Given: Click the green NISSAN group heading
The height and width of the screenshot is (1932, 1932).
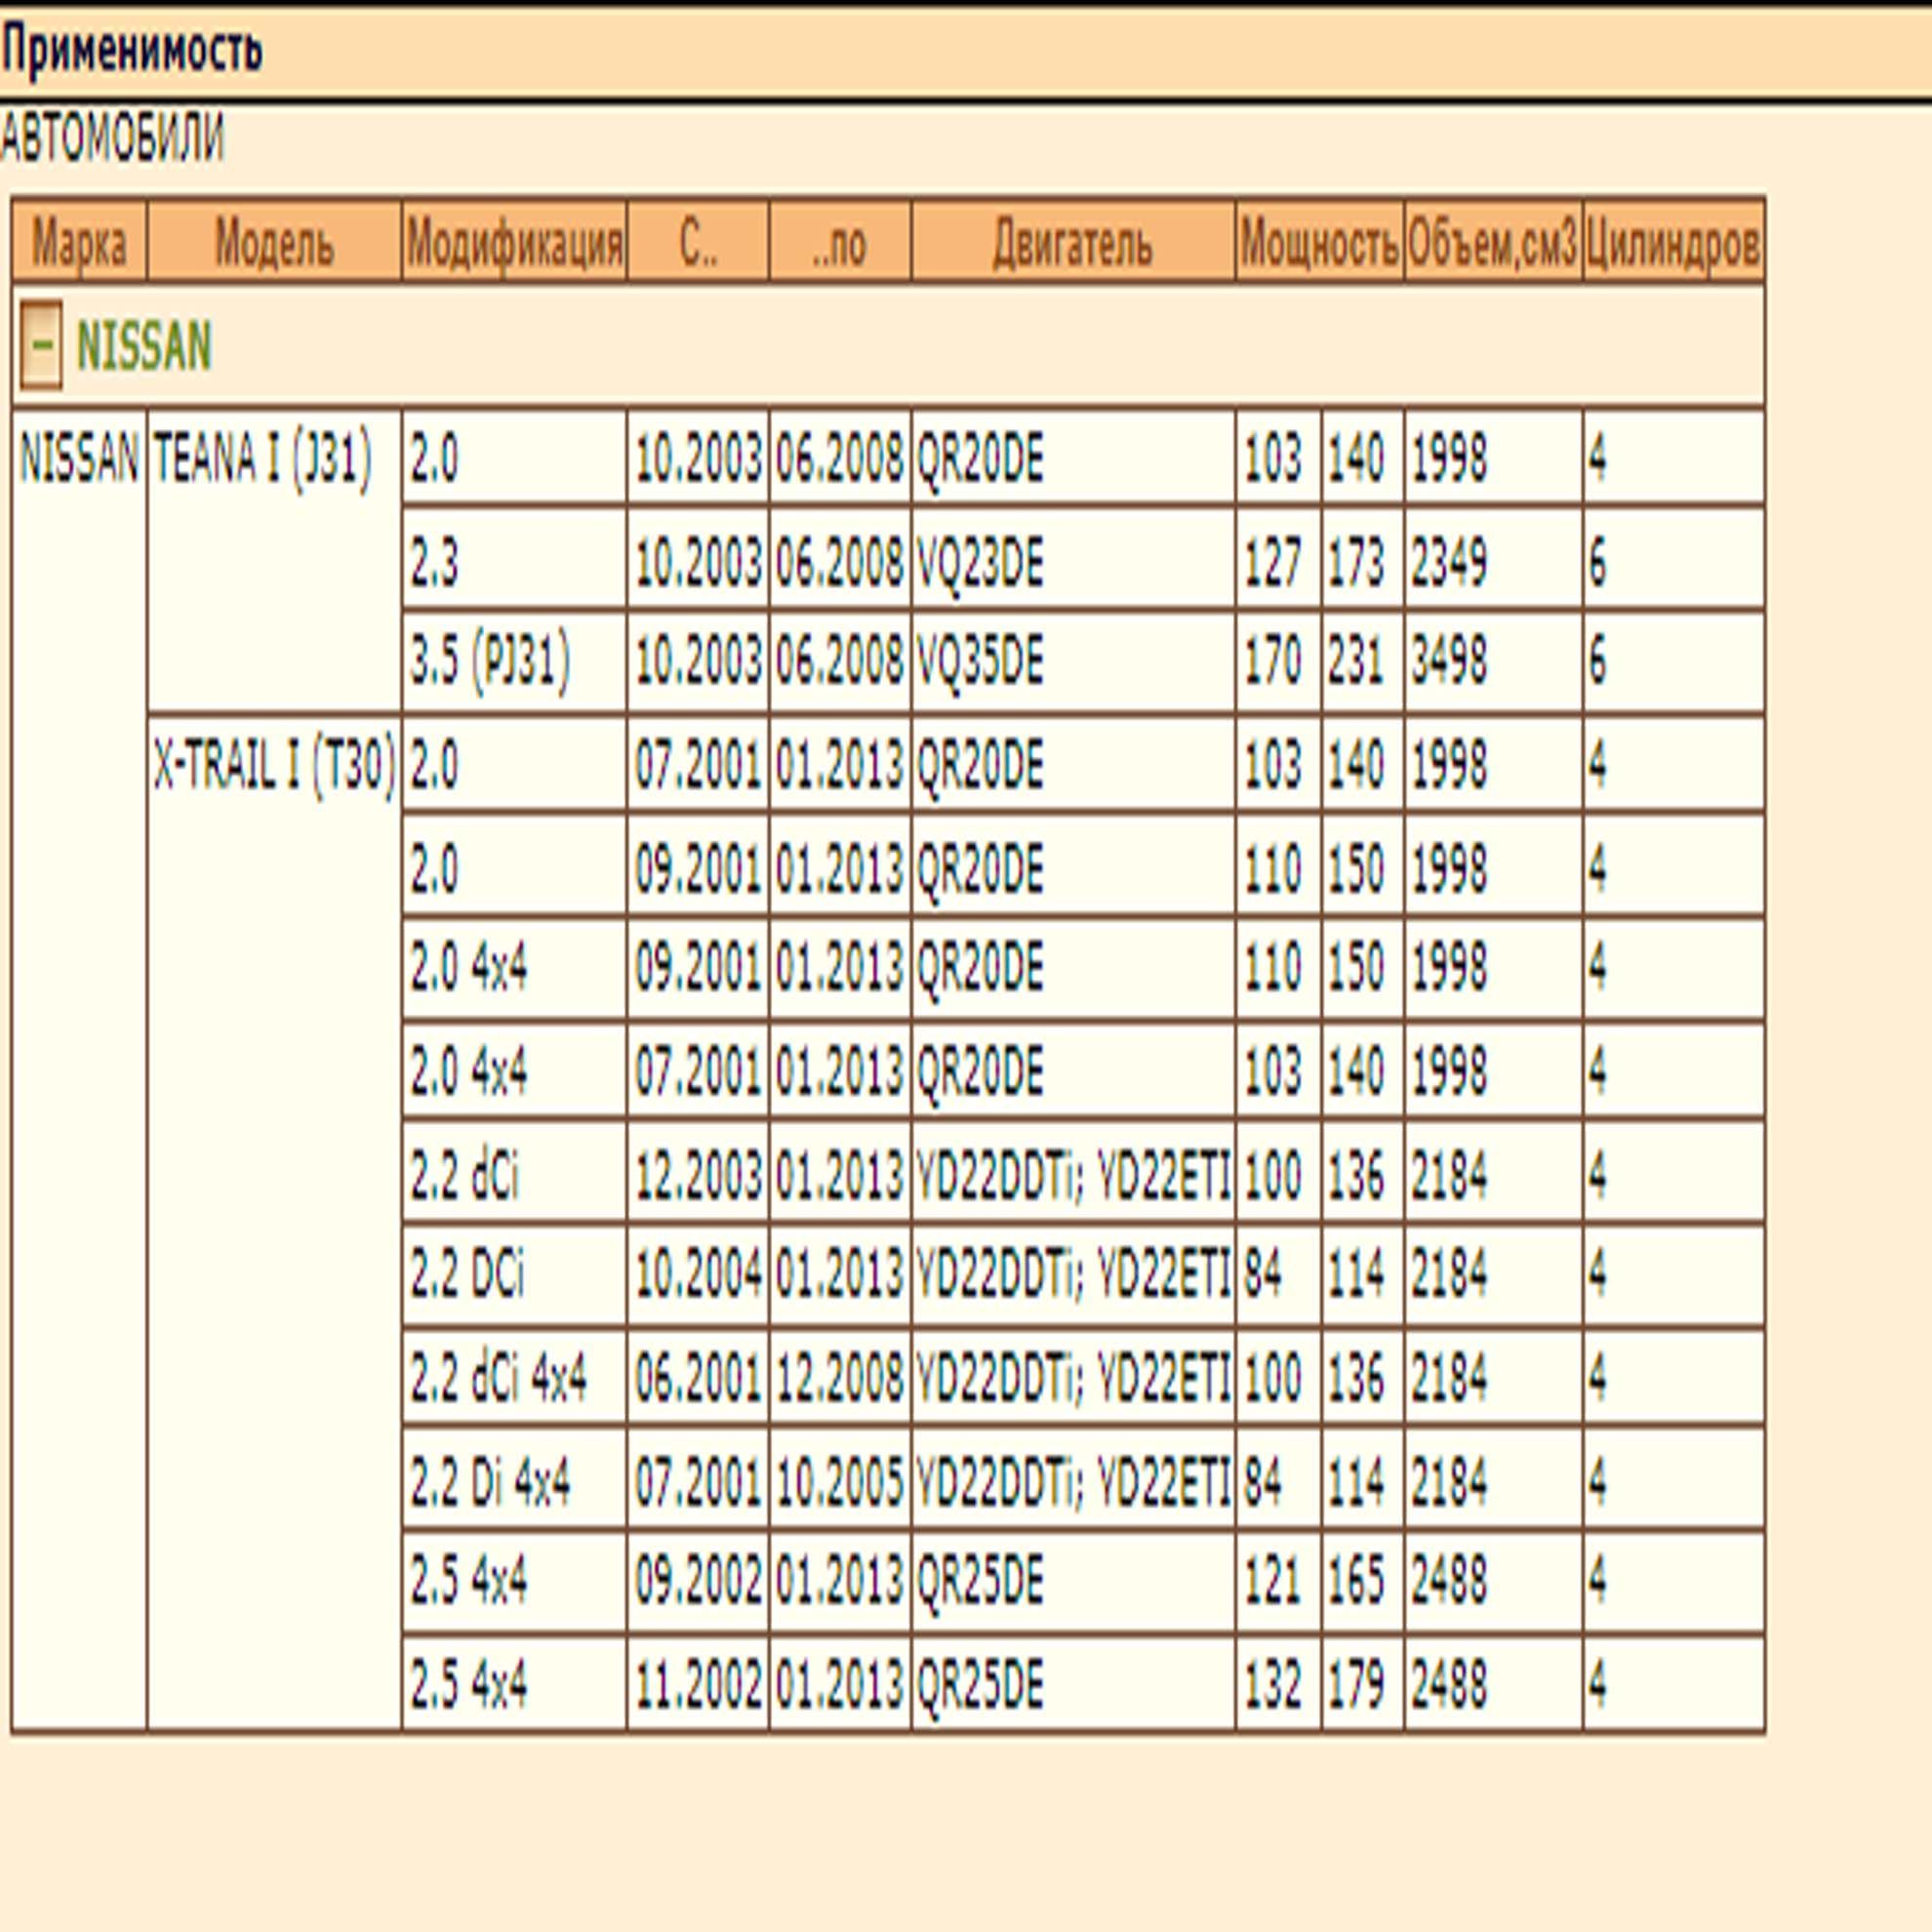Looking at the screenshot, I should 144,346.
